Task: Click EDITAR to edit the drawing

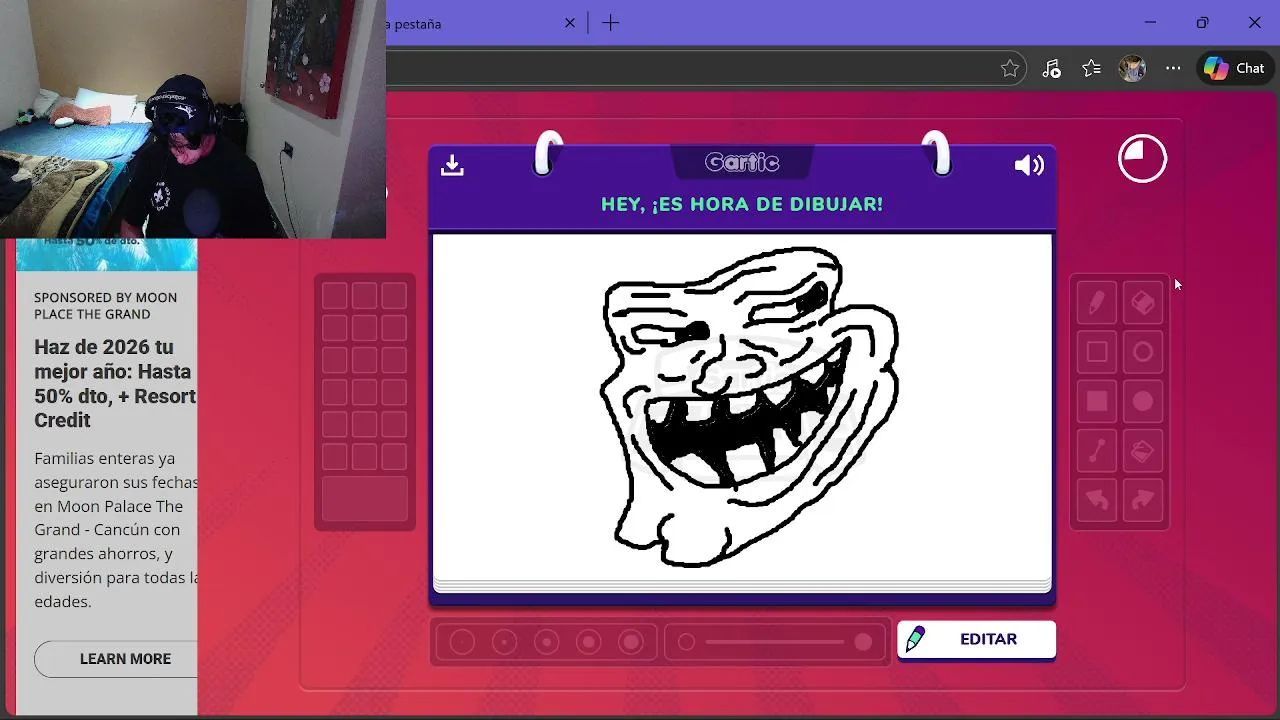Action: 976,639
